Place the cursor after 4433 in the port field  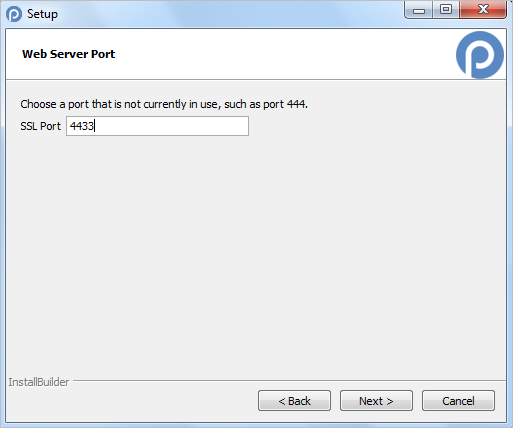95,126
